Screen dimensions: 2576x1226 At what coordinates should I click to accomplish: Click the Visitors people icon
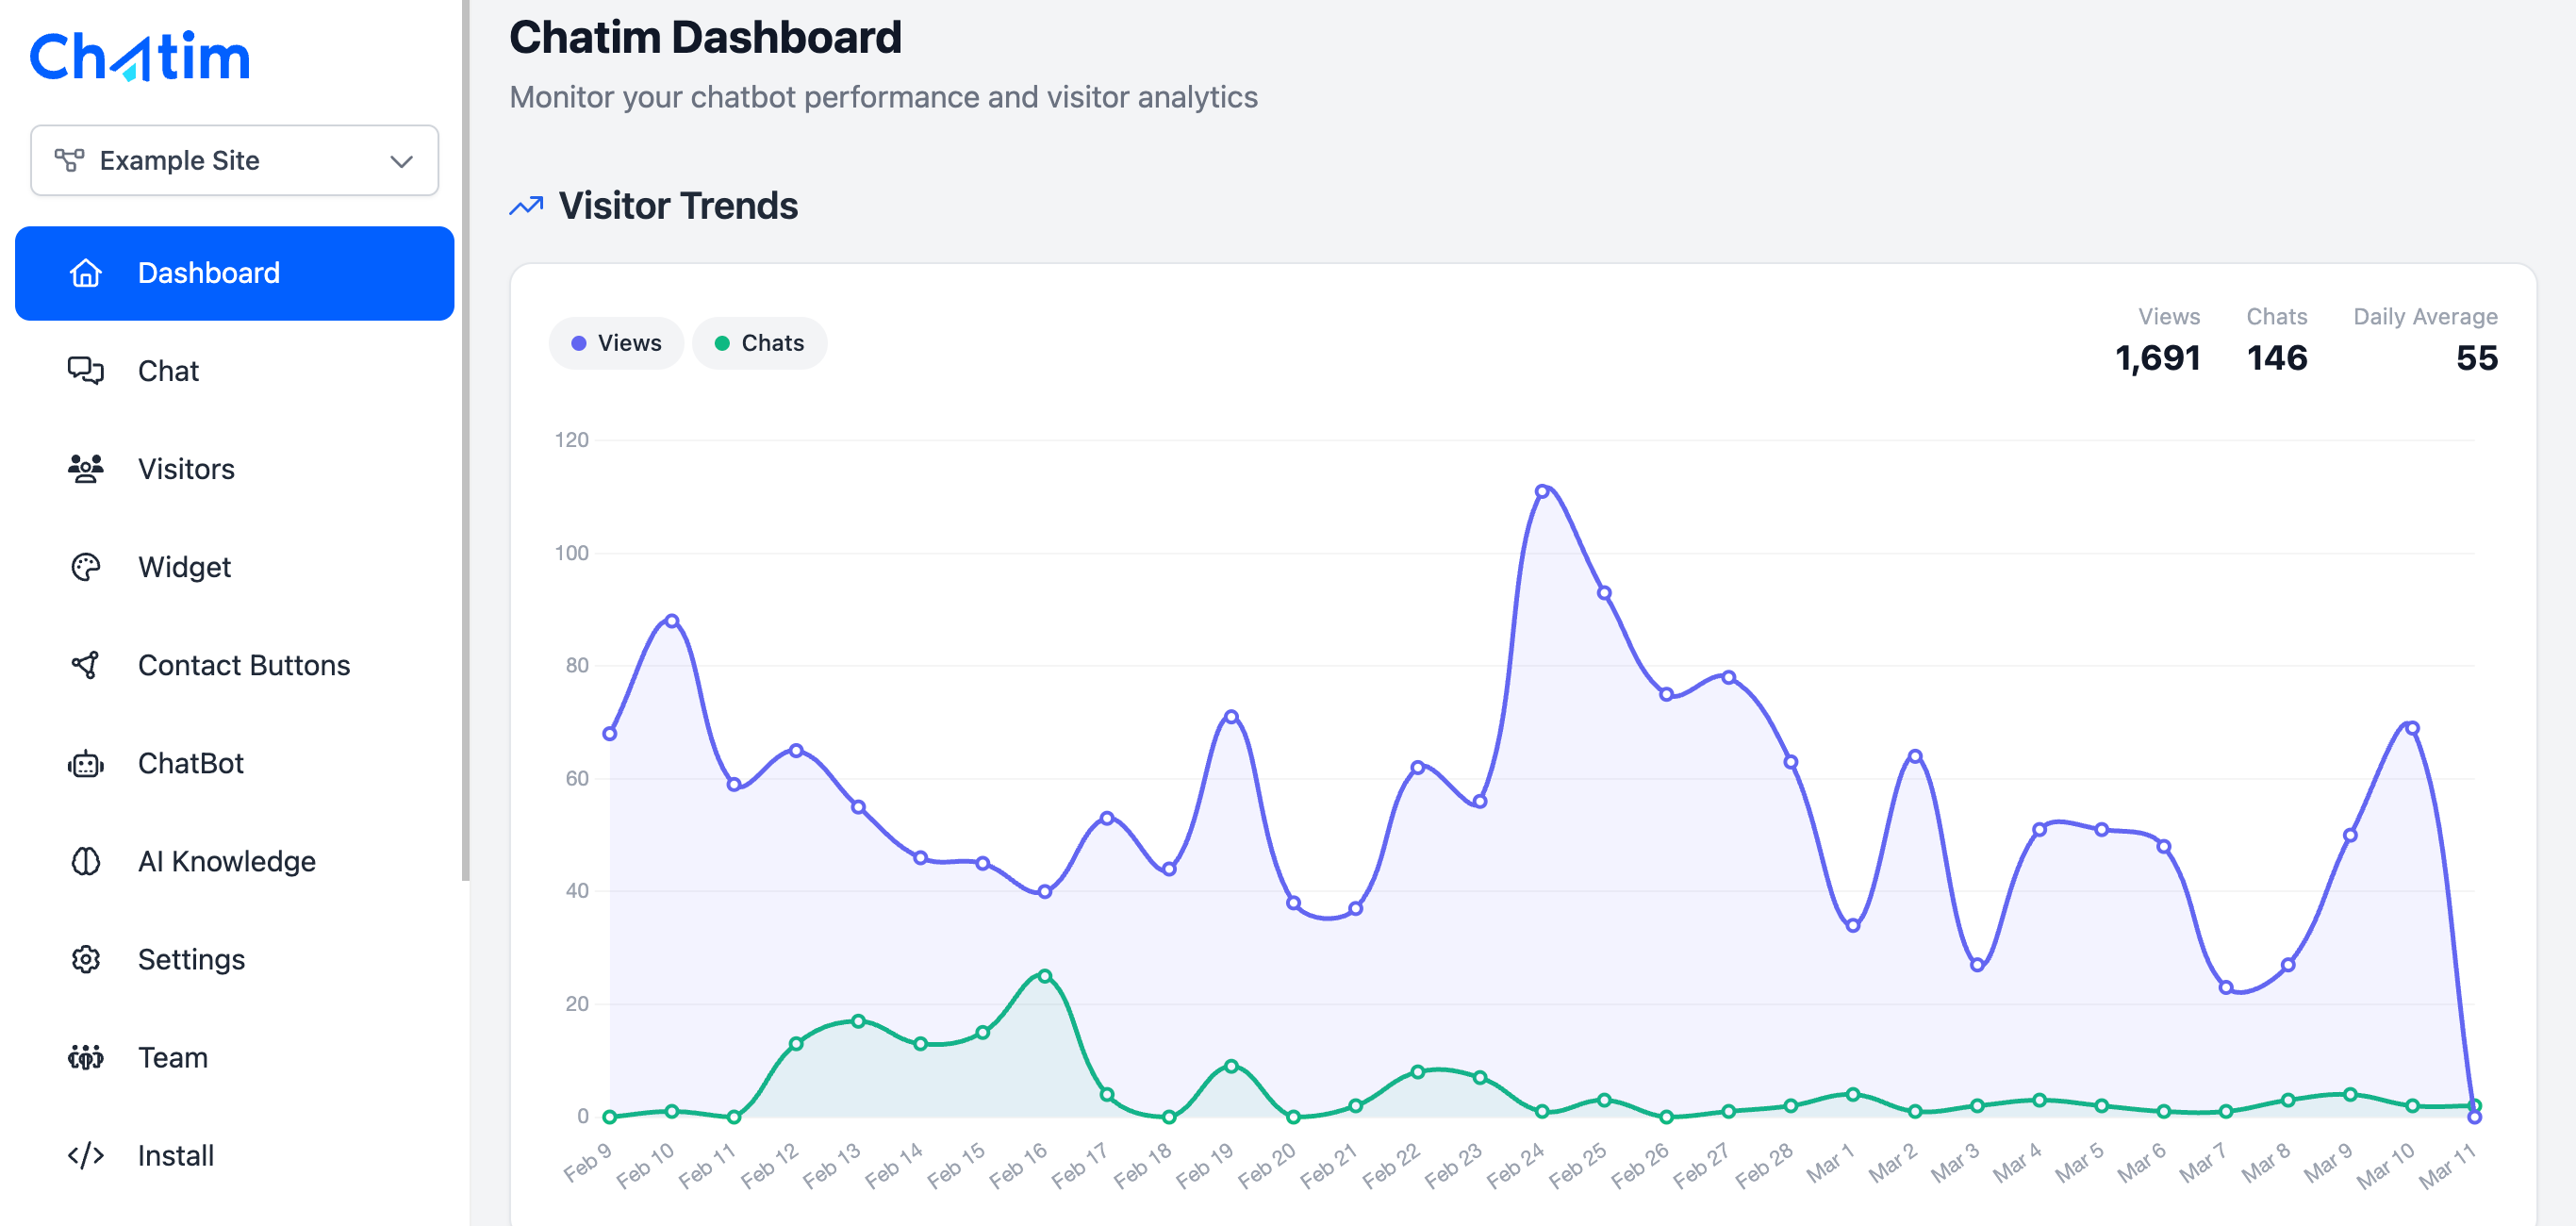click(86, 469)
